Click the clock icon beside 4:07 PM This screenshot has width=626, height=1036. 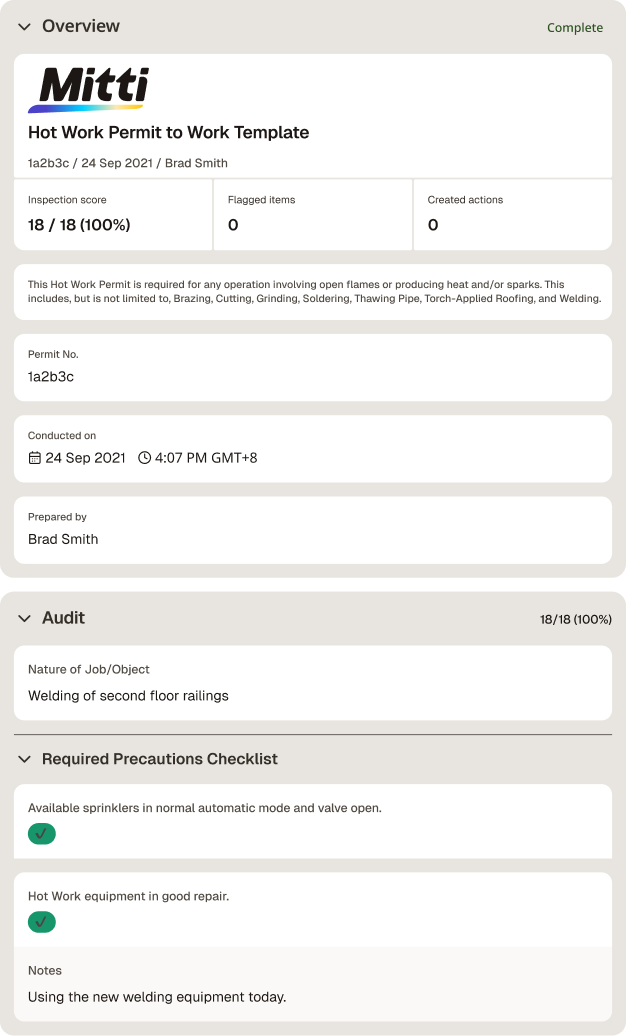(144, 458)
